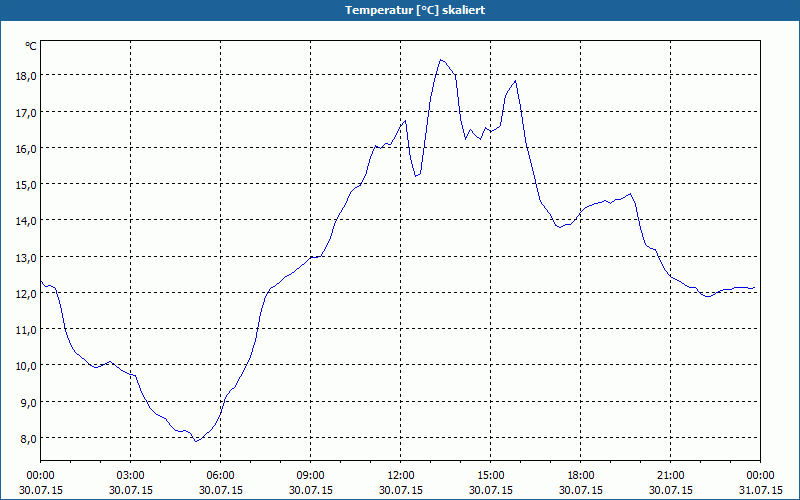This screenshot has width=800, height=500.
Task: Click the 31.07.15 date label
Action: click(x=760, y=490)
